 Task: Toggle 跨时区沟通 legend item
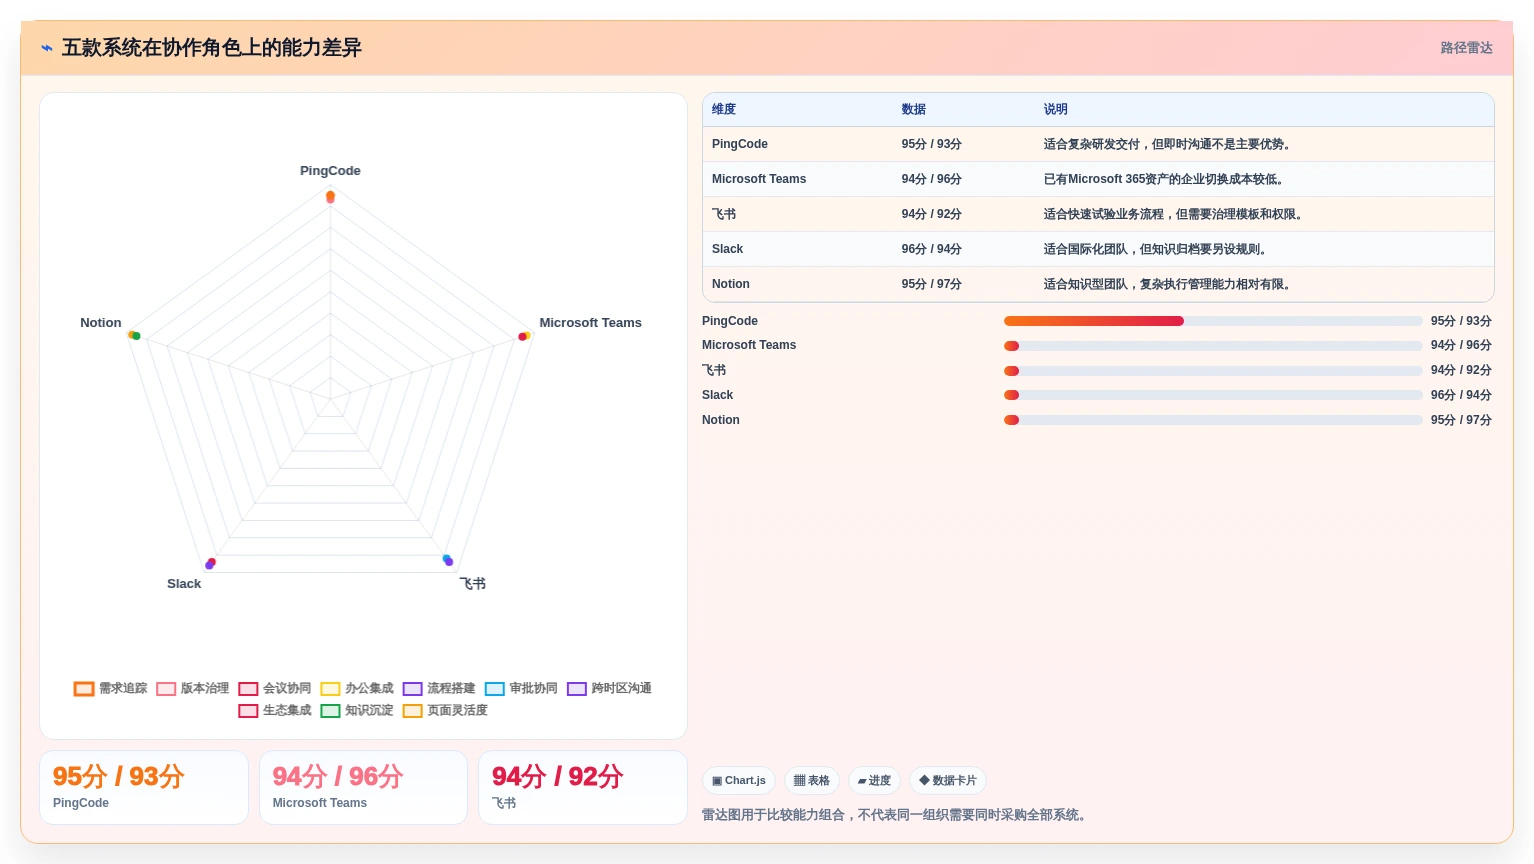(x=609, y=689)
